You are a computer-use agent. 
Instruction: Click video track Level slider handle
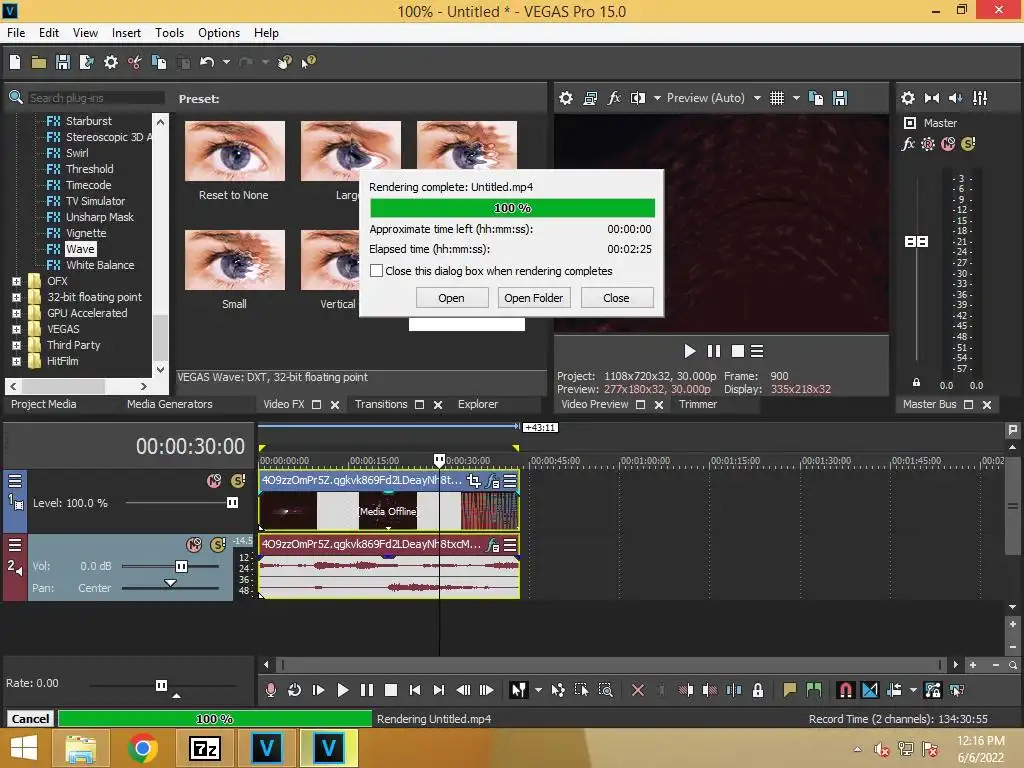[x=232, y=502]
